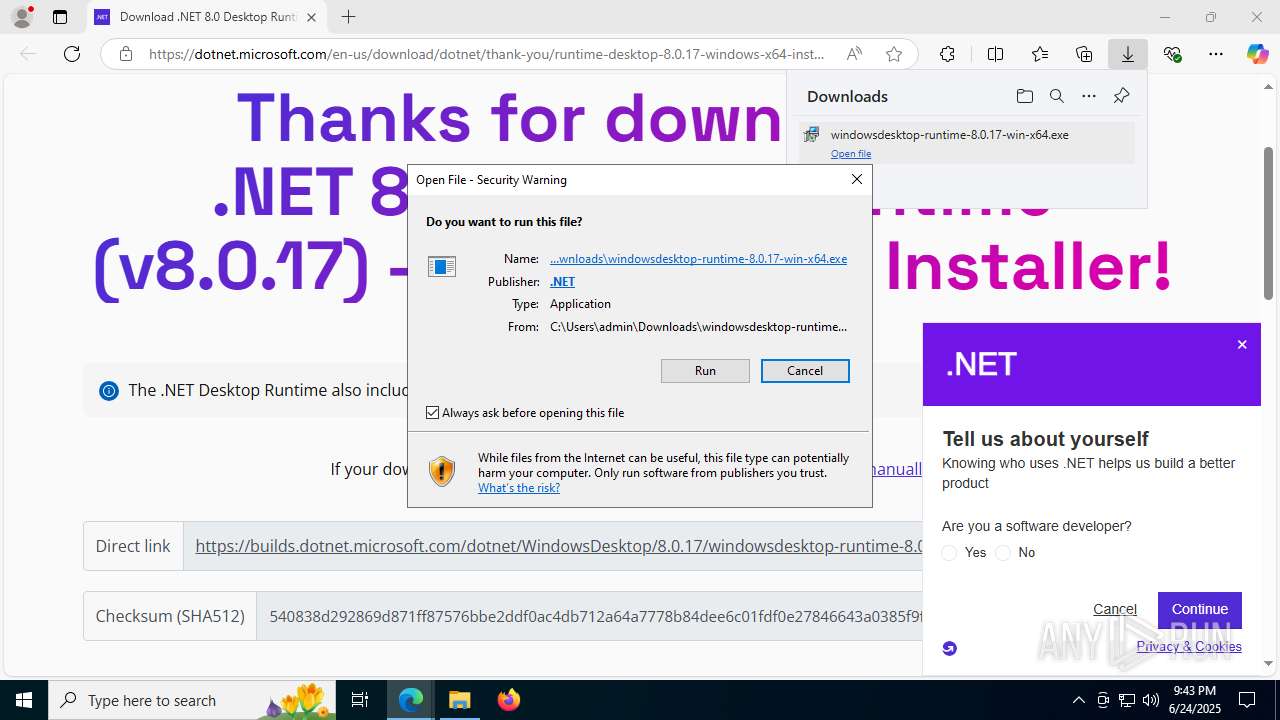Show hidden system tray icons
The image size is (1280, 720).
point(1078,700)
